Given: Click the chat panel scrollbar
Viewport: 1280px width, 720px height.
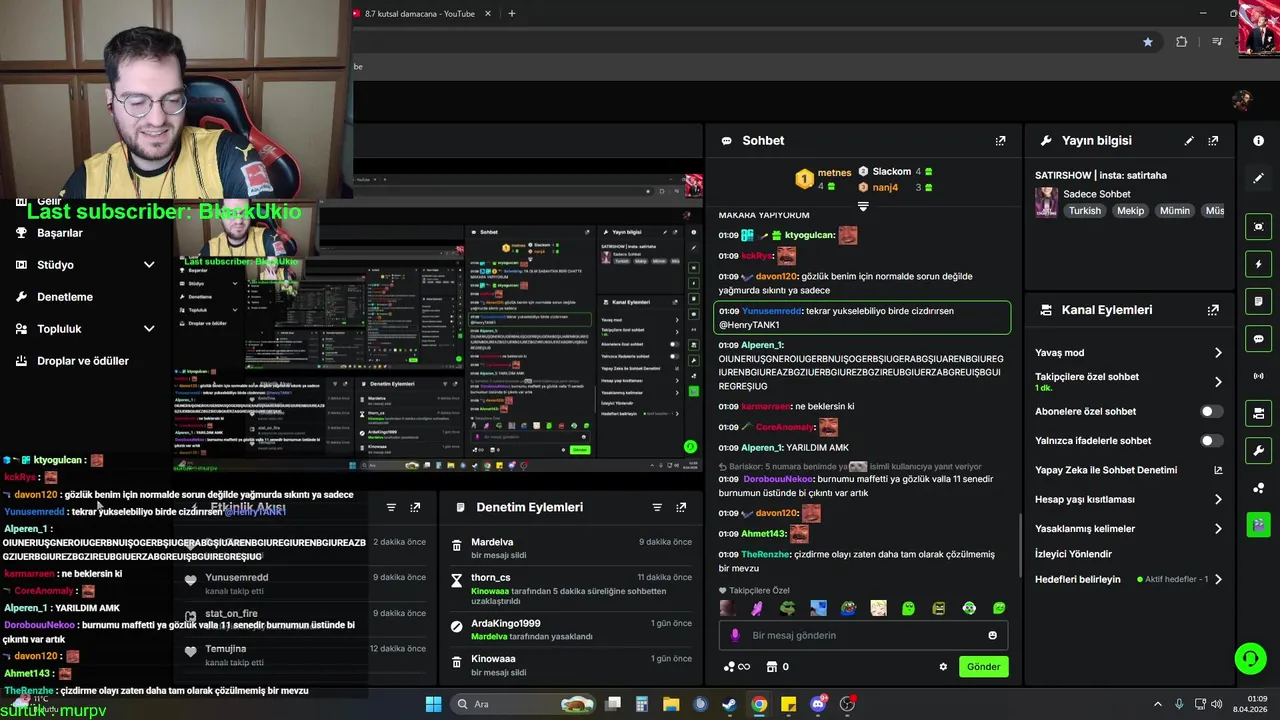Looking at the screenshot, I should tap(1020, 547).
